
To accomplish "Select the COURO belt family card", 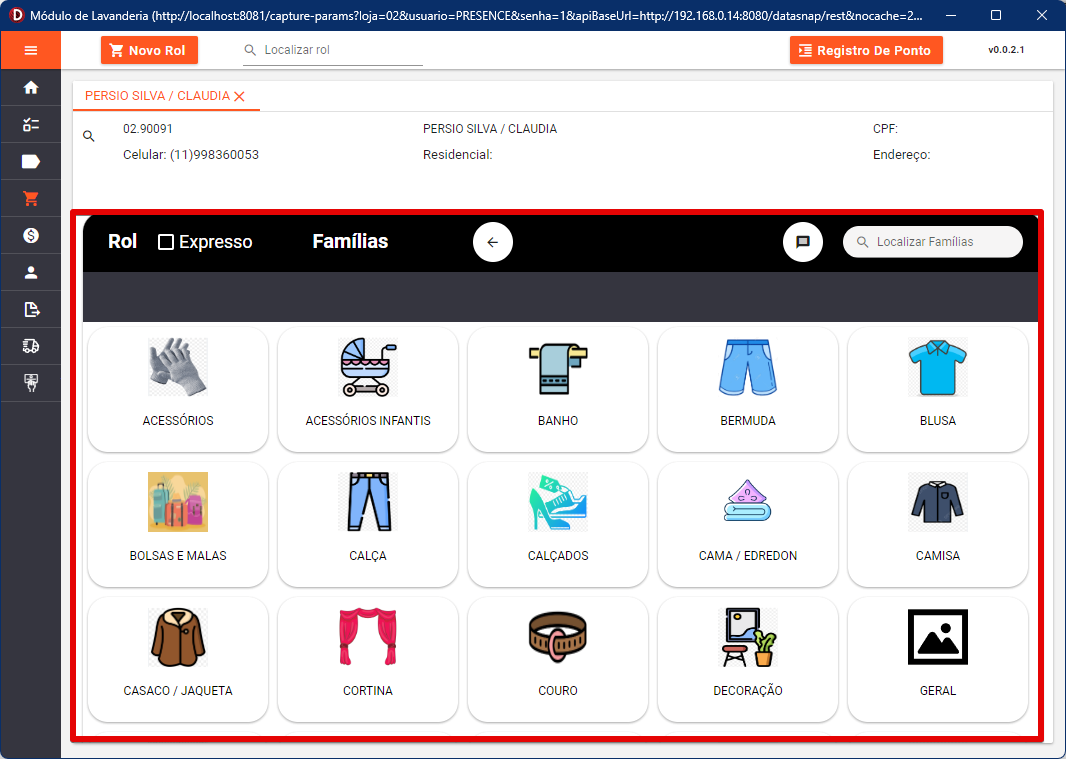I will [558, 659].
